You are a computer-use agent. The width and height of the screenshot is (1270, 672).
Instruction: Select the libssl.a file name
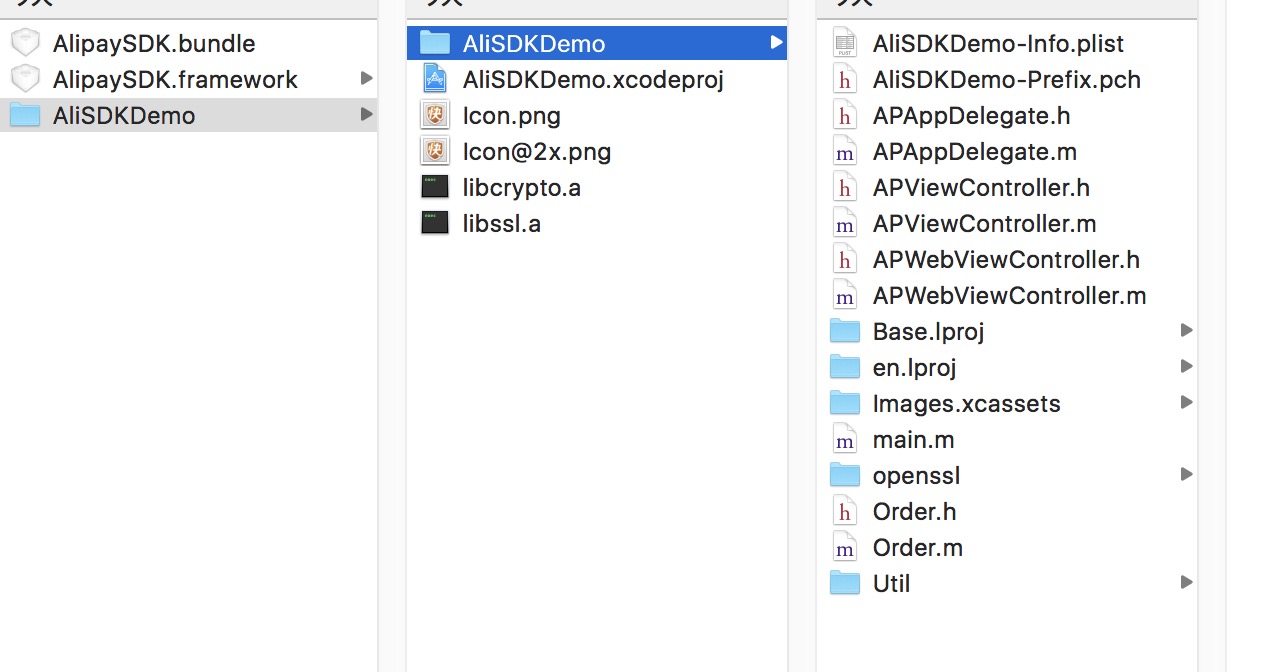[x=502, y=224]
